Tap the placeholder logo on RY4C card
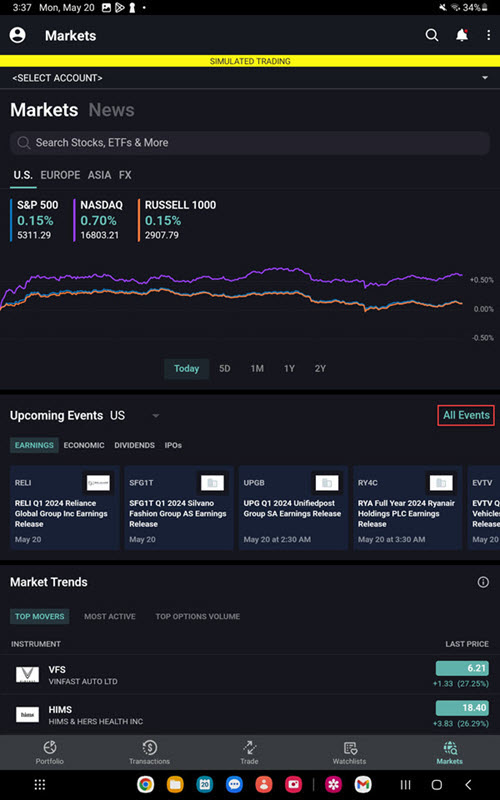 pos(441,483)
